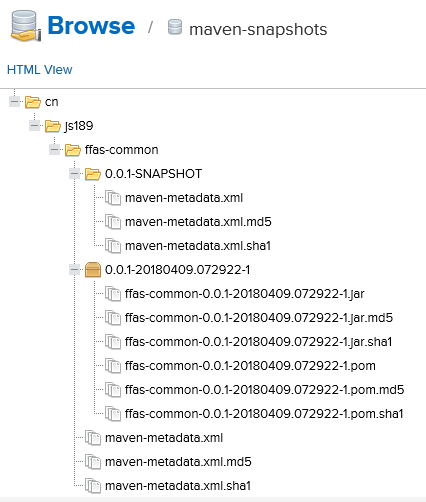The width and height of the screenshot is (426, 502).
Task: Select maven-metadata.xml.sha1 under 0.0.1-SNAPSHOT
Action: tap(198, 246)
